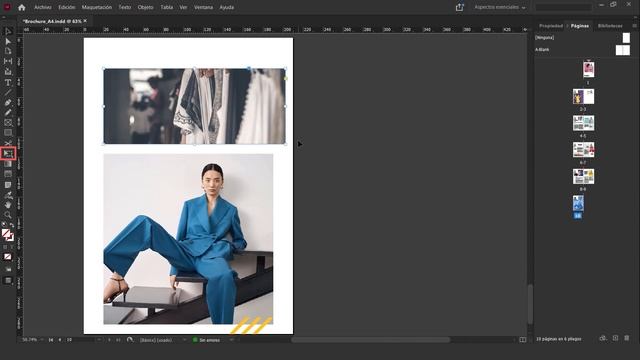The height and width of the screenshot is (360, 640).
Task: Open the Pages panel options menu
Action: click(x=634, y=26)
